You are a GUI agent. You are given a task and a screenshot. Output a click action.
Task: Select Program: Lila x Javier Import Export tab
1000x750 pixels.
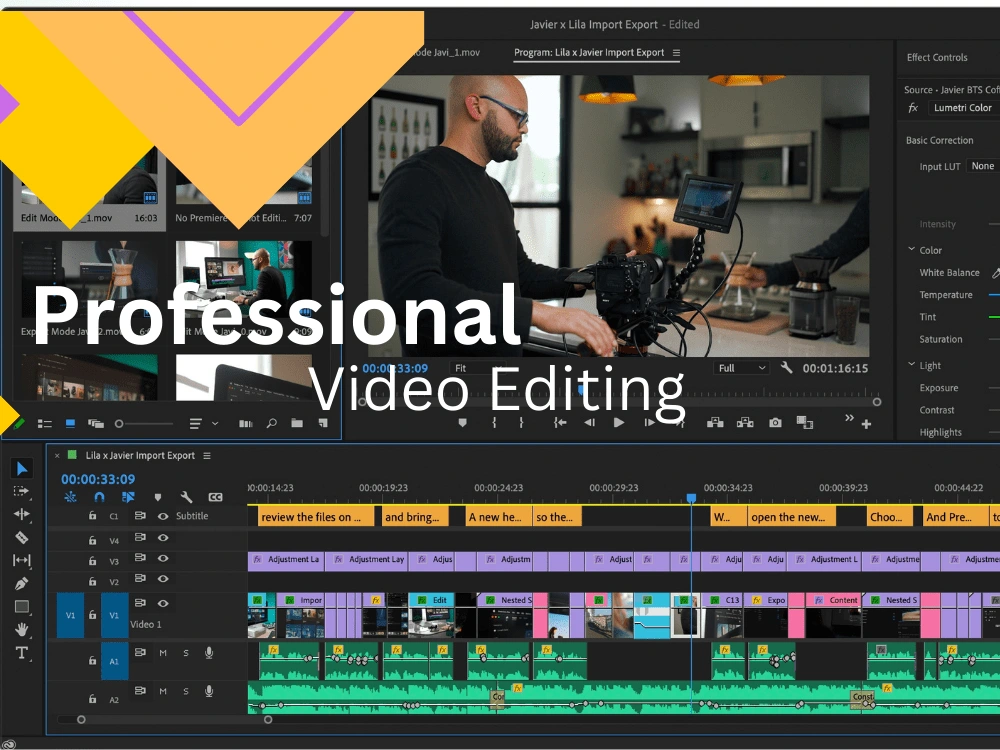(589, 53)
